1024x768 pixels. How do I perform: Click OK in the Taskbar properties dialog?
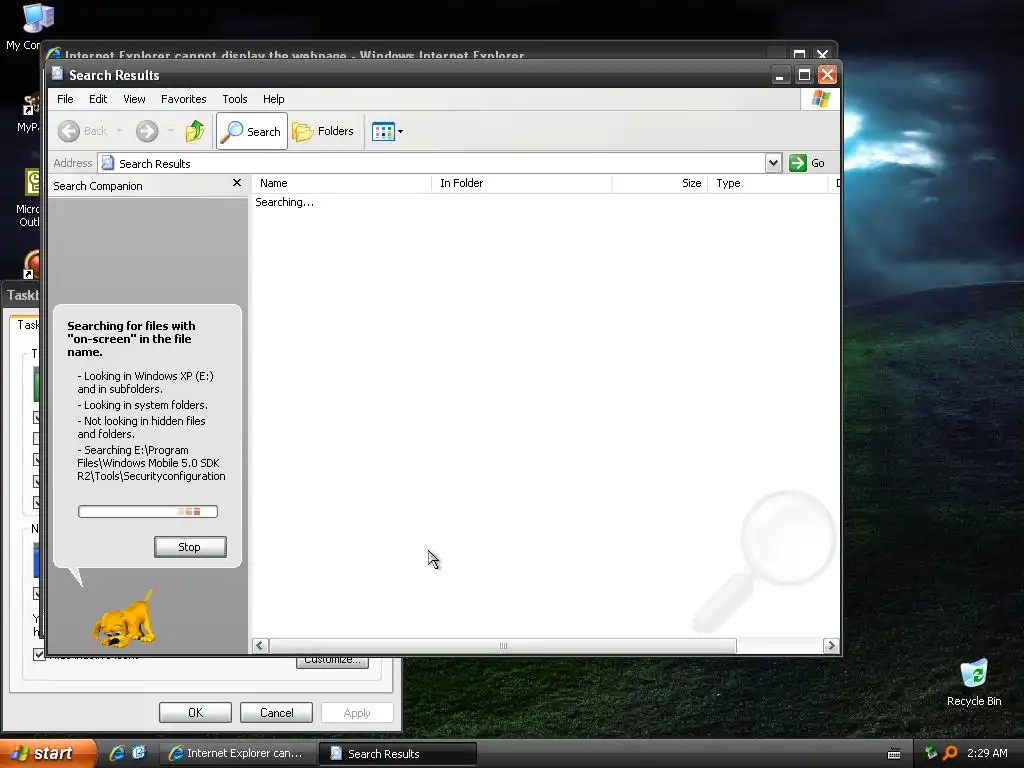(x=195, y=712)
